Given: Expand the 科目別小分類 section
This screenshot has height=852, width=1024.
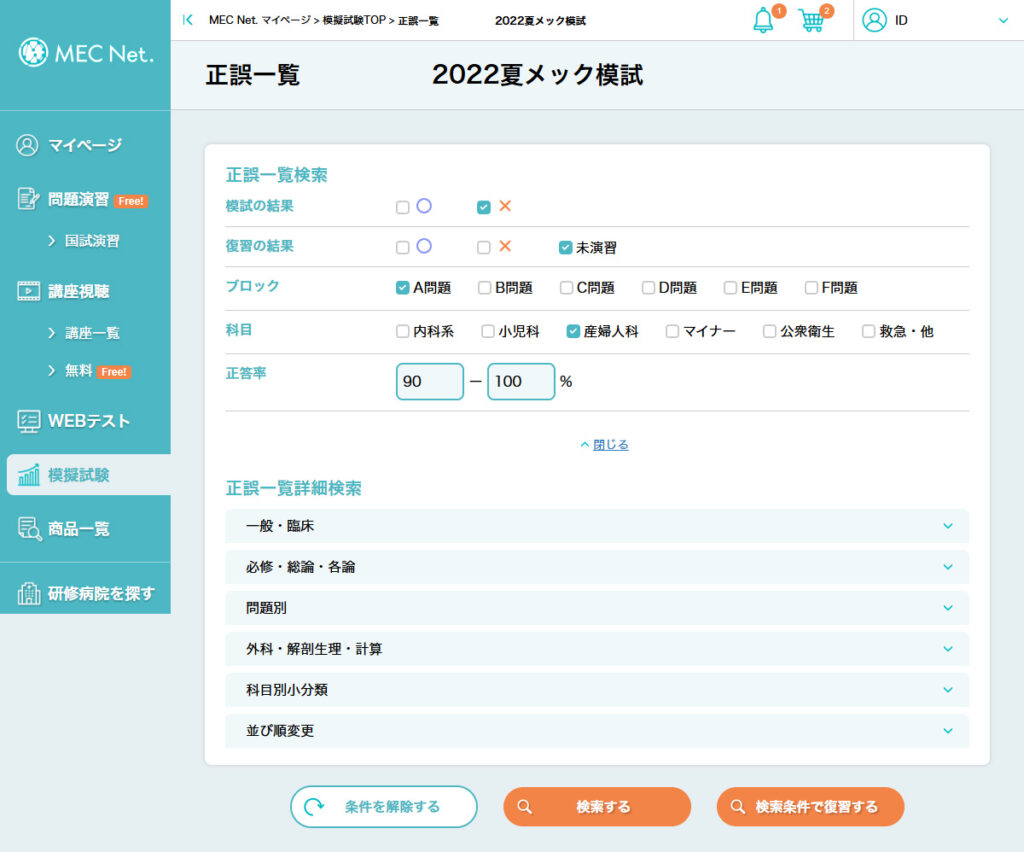Looking at the screenshot, I should [597, 690].
